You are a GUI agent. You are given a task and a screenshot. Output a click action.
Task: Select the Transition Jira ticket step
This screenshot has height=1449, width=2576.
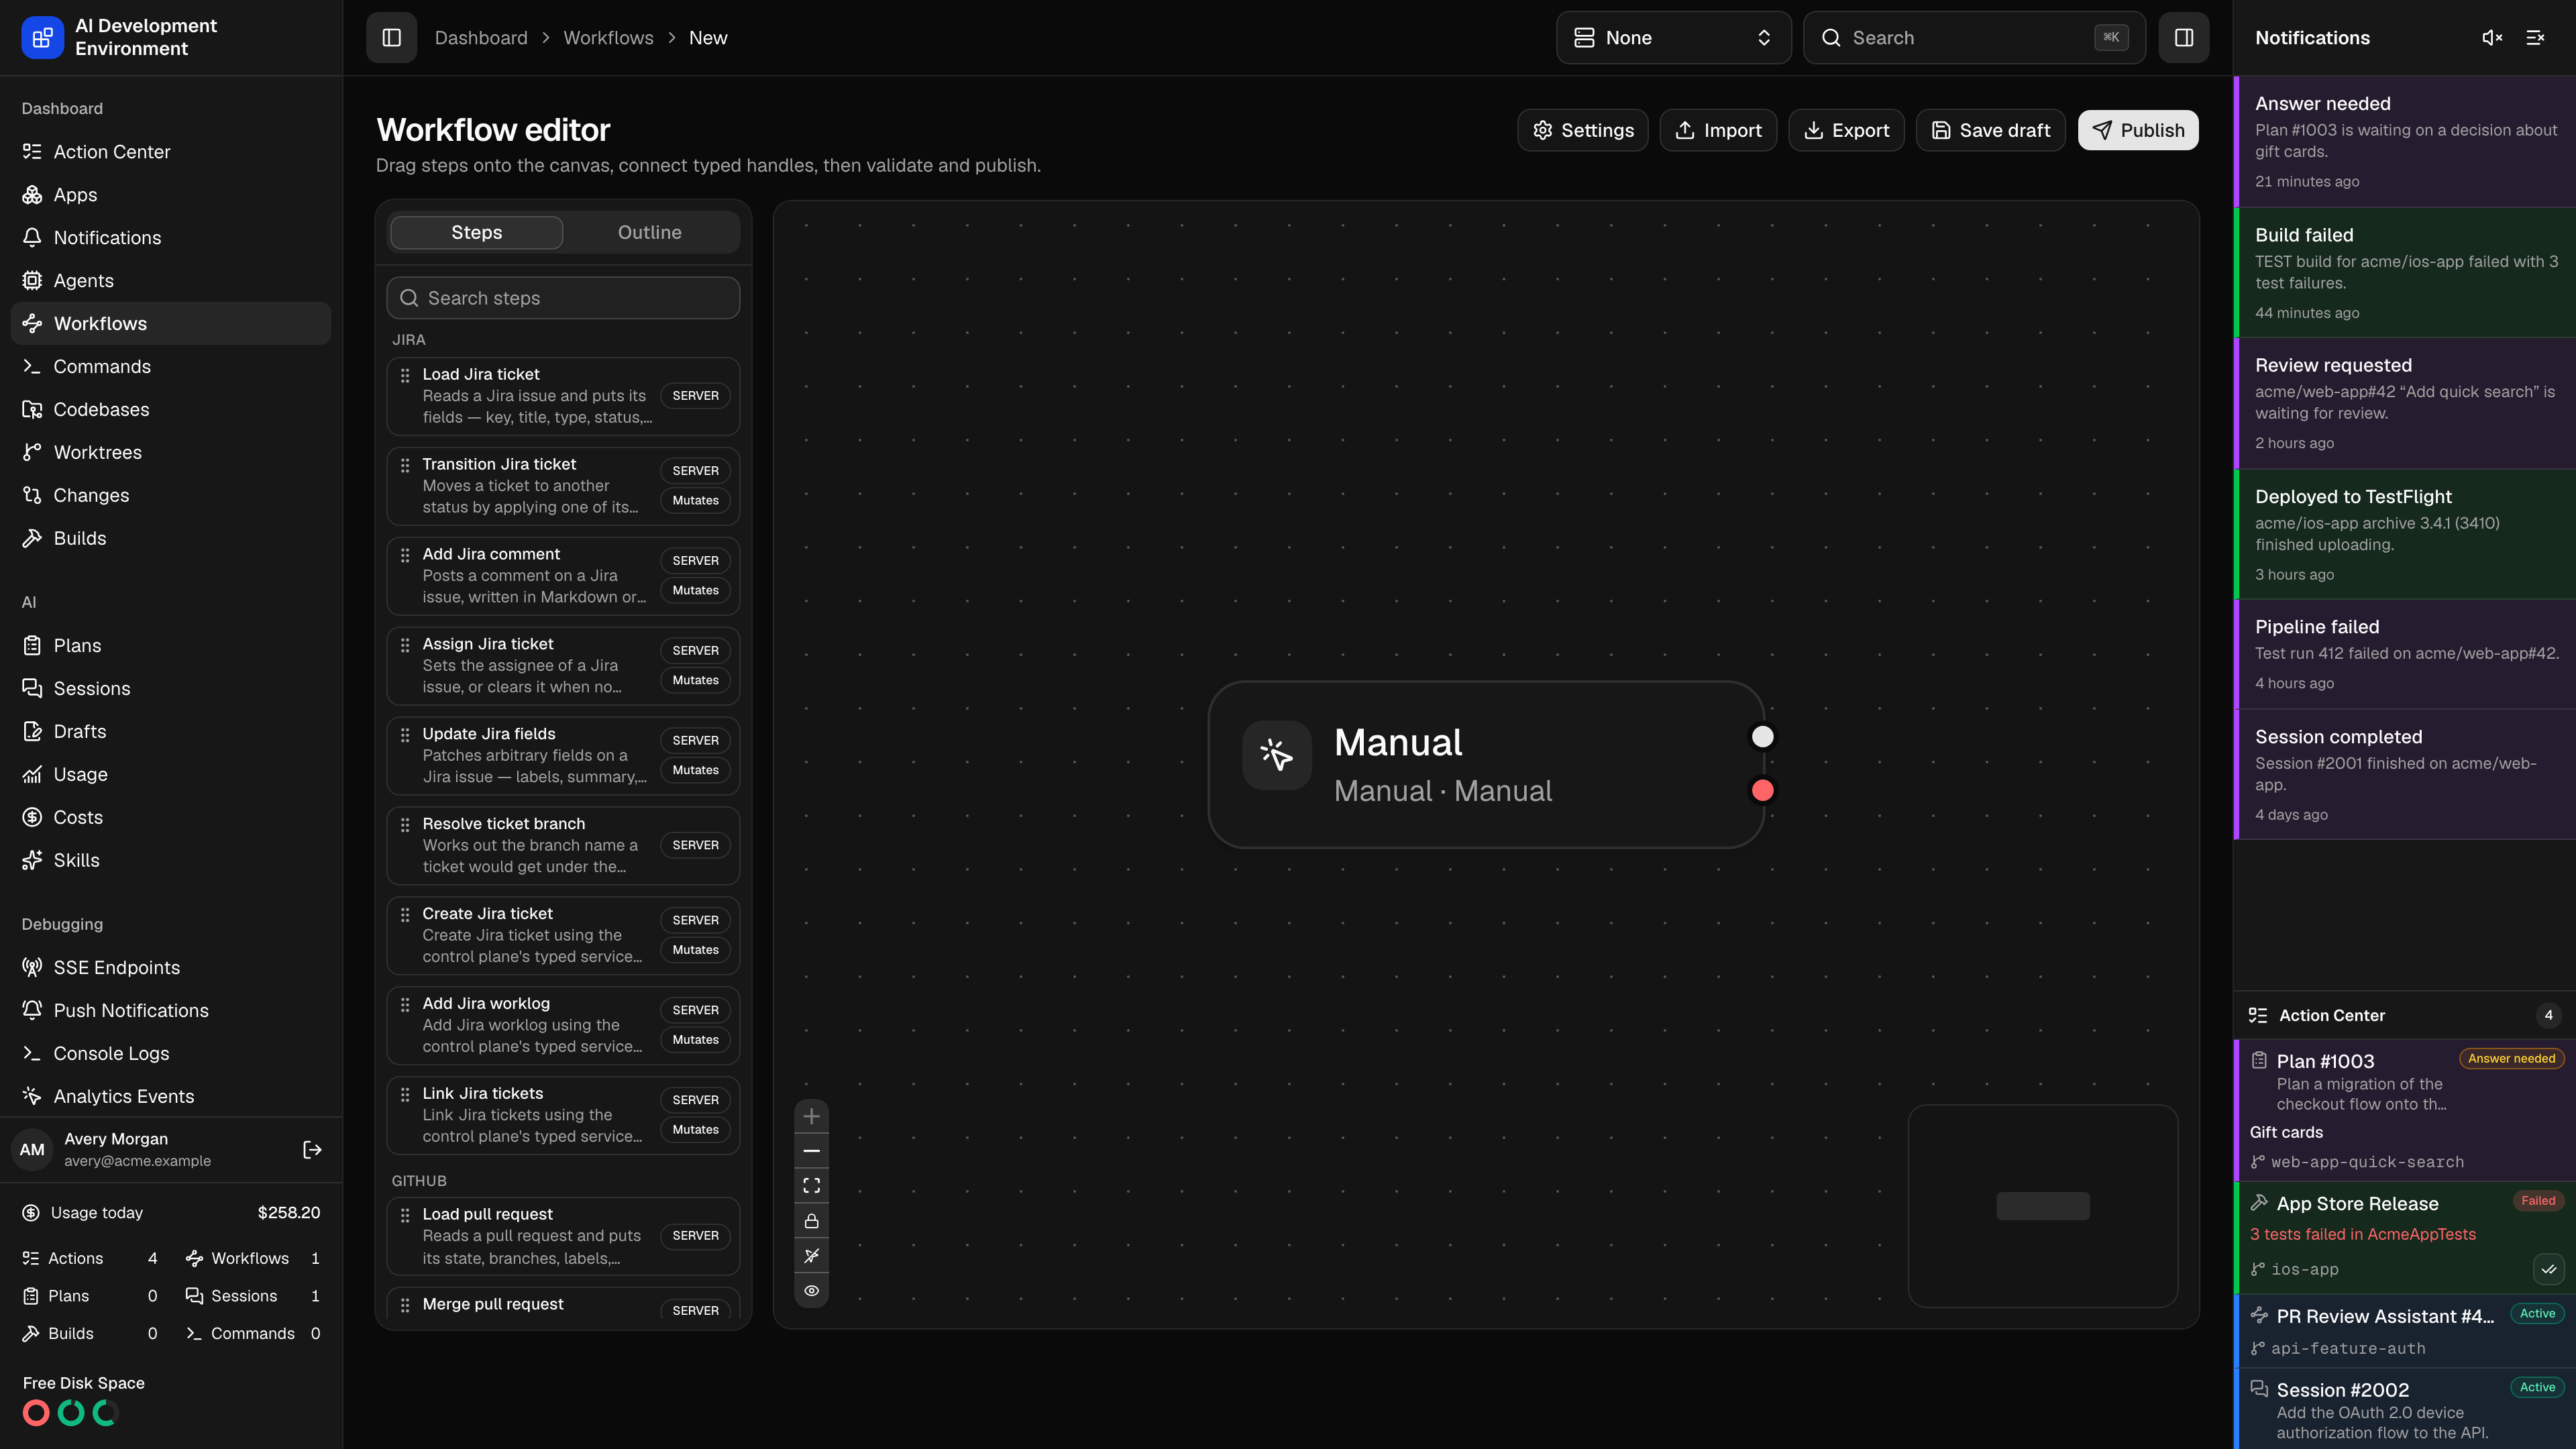point(563,486)
